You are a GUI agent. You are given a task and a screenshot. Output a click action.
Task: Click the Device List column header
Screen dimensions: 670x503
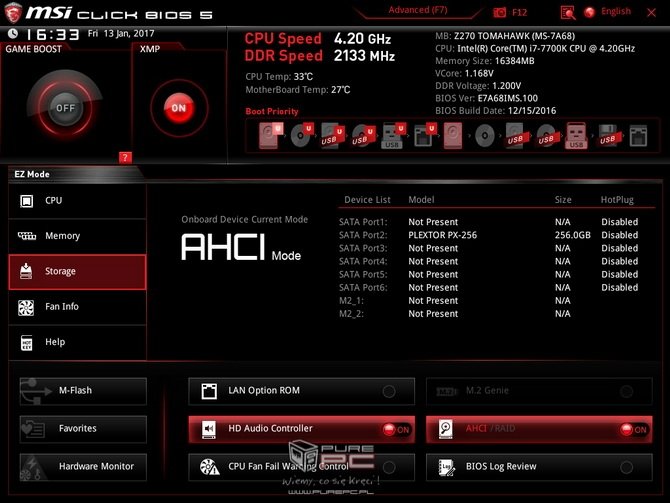tap(367, 200)
